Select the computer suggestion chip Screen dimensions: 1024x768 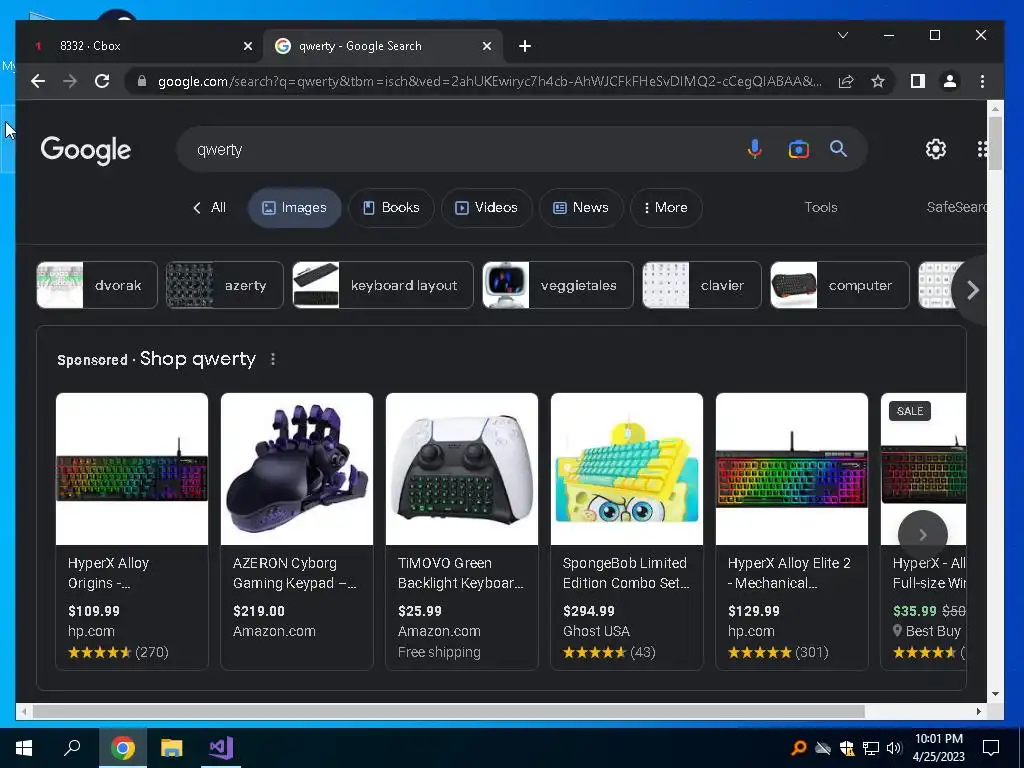click(x=840, y=285)
